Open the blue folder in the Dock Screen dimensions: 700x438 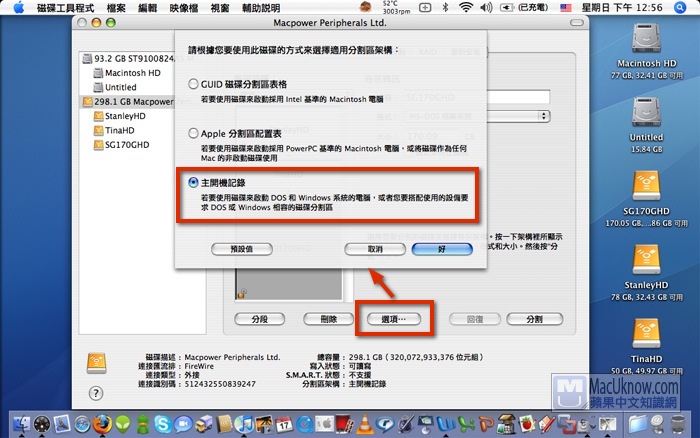pos(638,424)
